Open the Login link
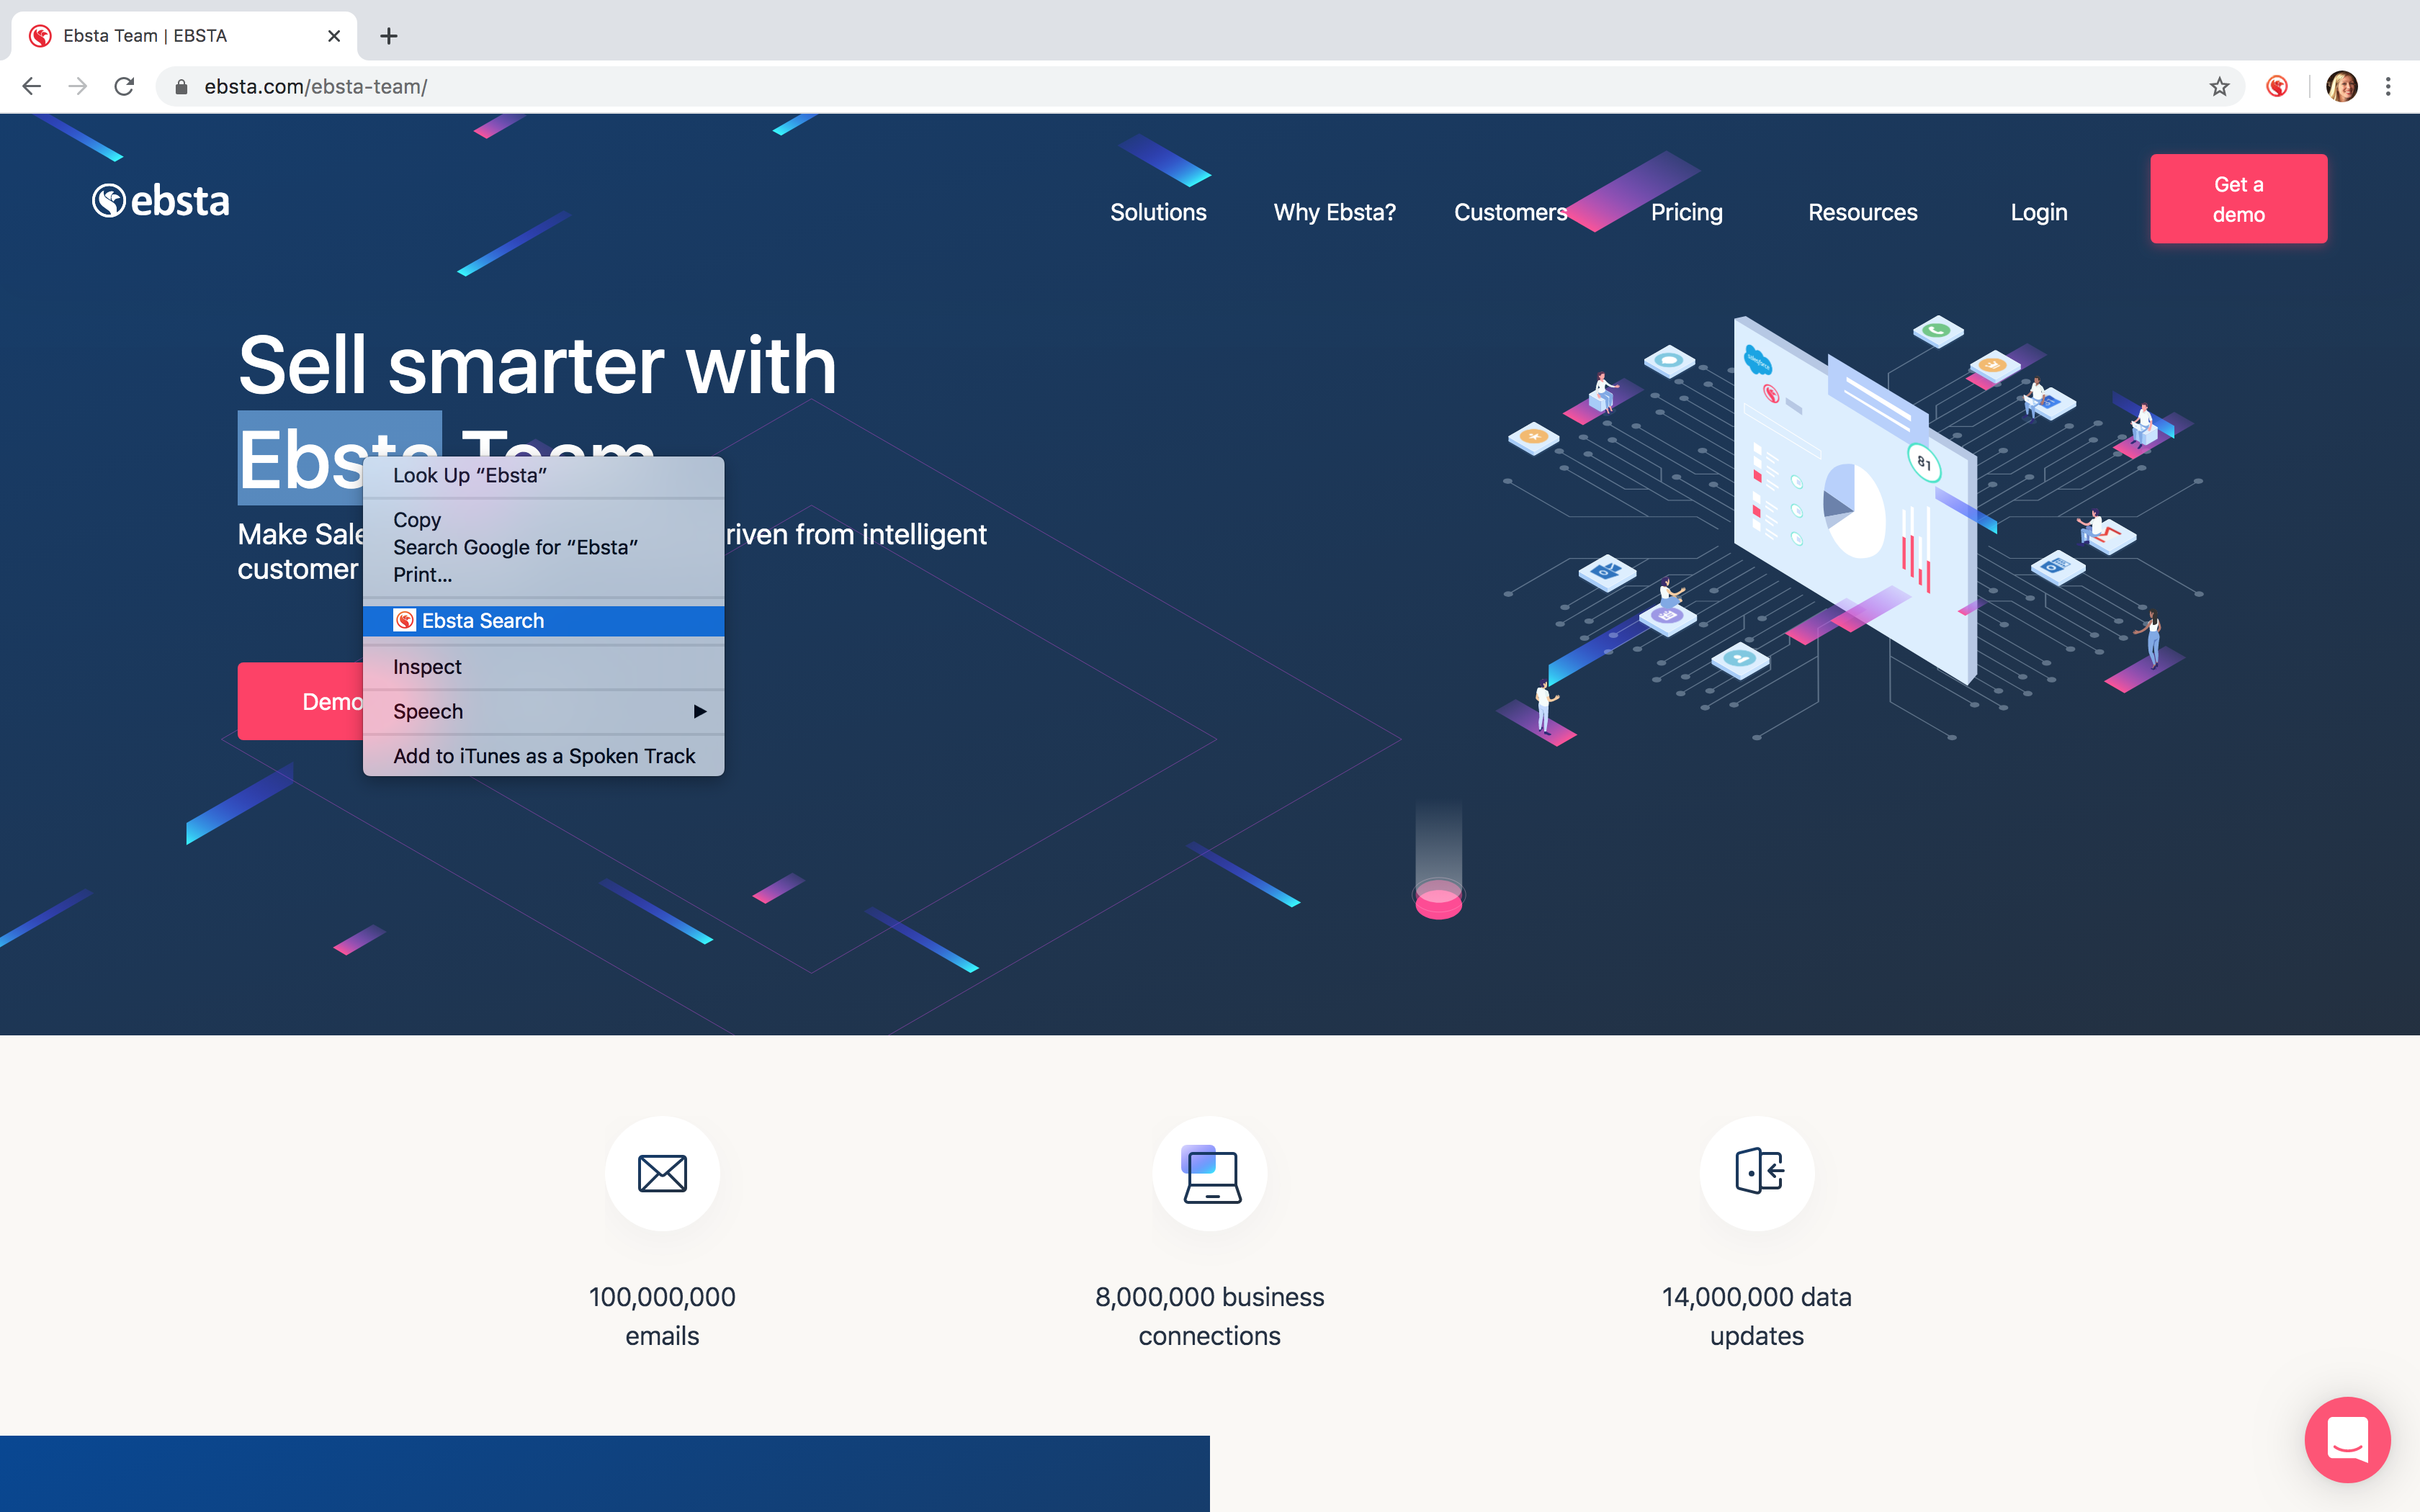Screen dimensions: 2420x1512 coord(2039,212)
